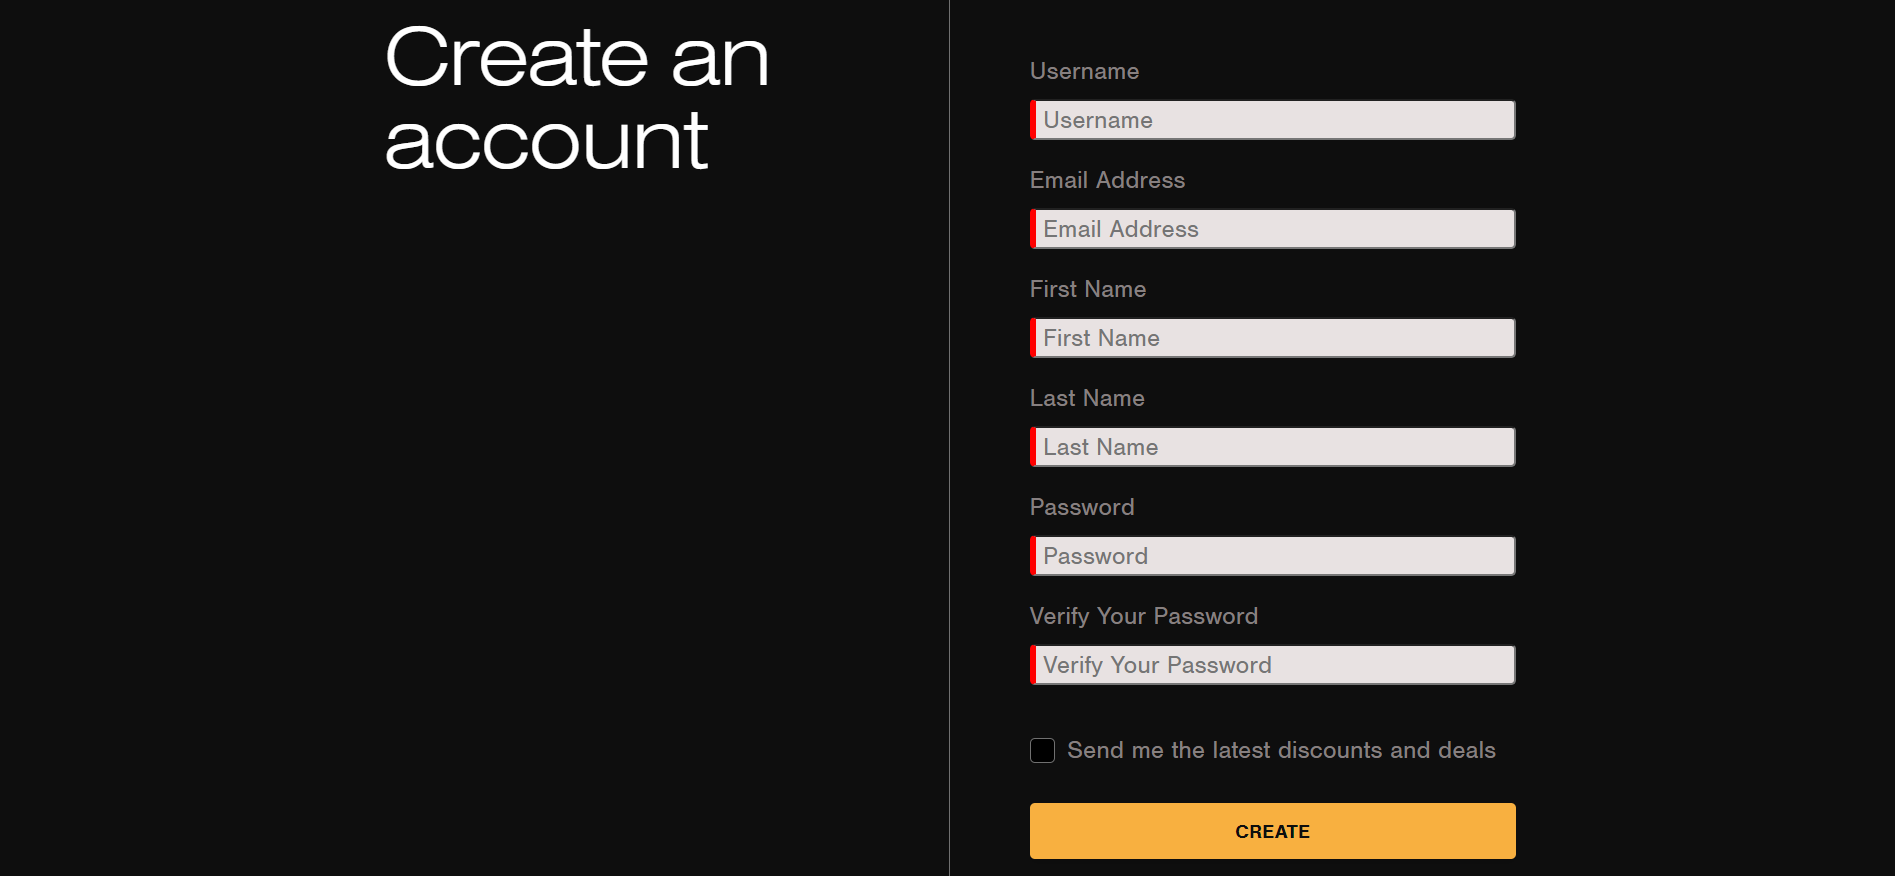Click the Last Name label above its field

[1087, 398]
